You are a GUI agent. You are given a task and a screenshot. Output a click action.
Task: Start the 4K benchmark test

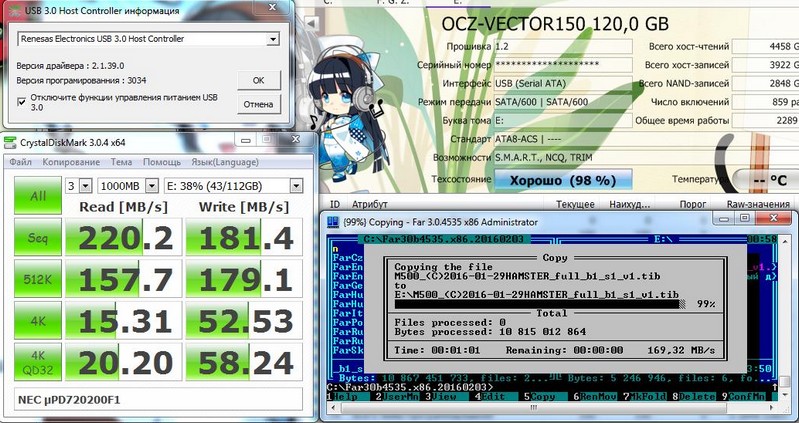click(38, 321)
